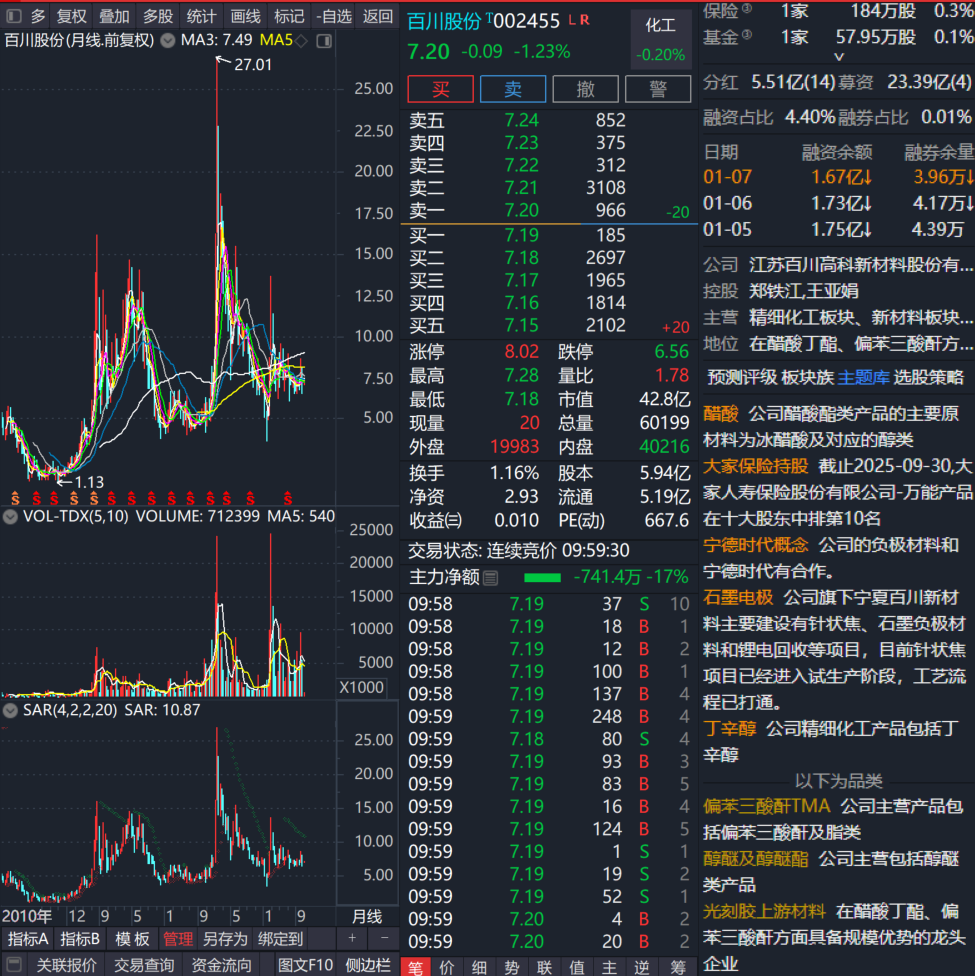Select the 价 price tab

pyautogui.click(x=447, y=967)
